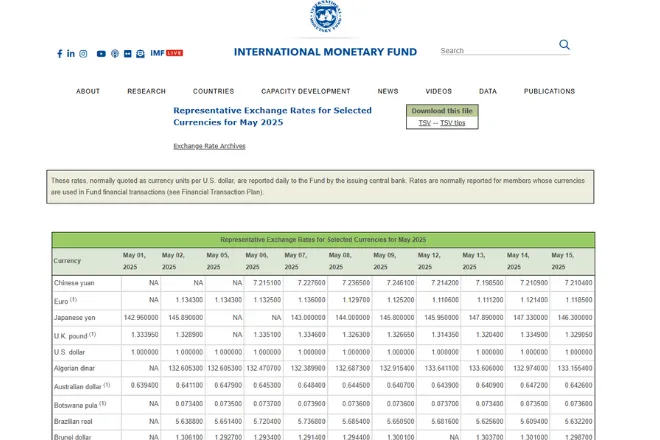The image size is (660, 440).
Task: Select the 'Australian dollar' row label
Action: tap(82, 386)
